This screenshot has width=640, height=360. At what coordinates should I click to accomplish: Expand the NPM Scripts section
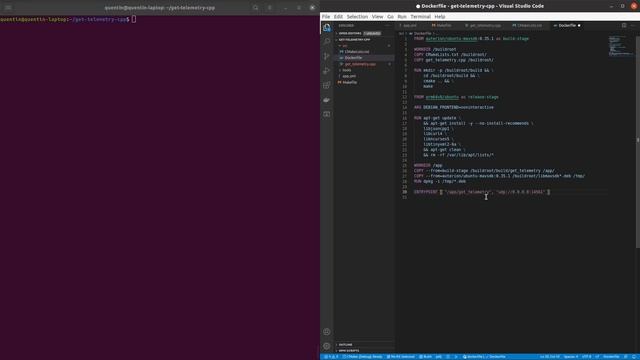364,351
